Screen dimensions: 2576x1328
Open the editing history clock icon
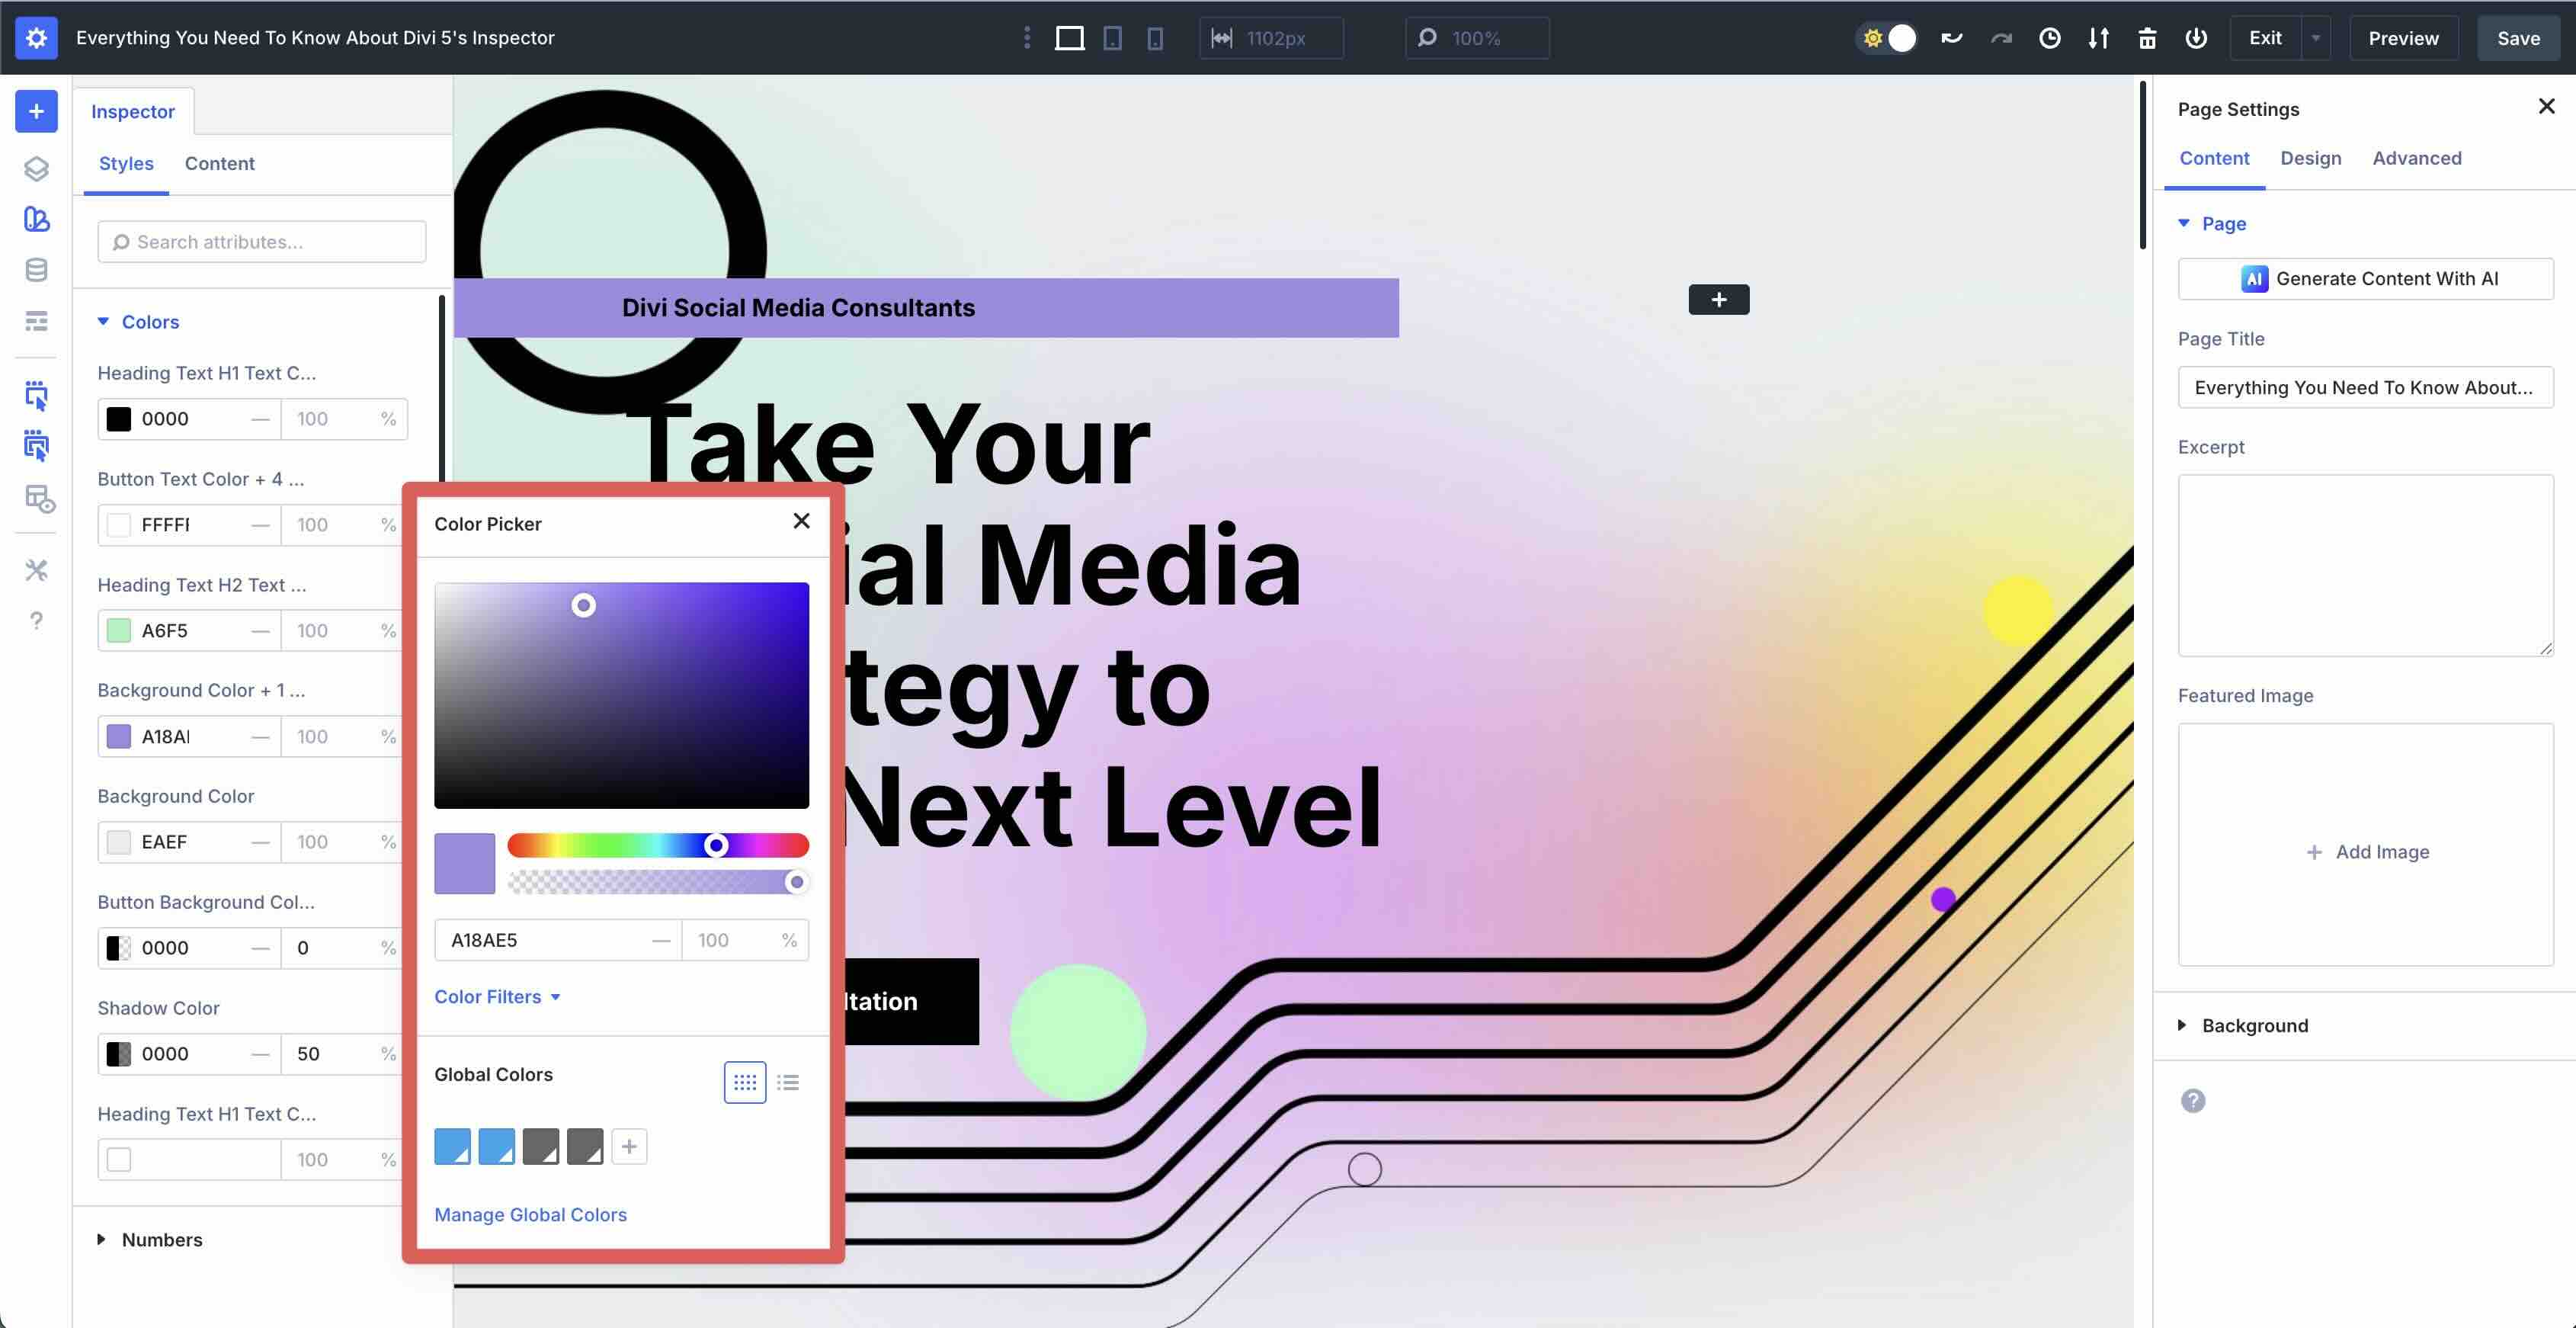click(2049, 38)
